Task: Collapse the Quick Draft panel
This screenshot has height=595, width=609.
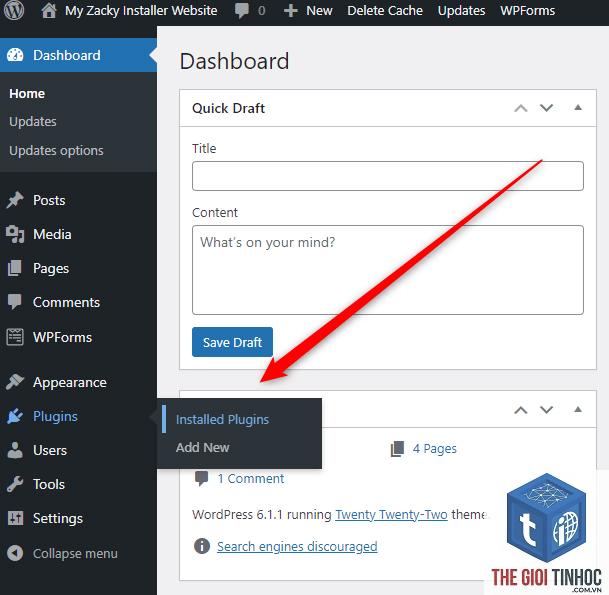Action: click(578, 108)
